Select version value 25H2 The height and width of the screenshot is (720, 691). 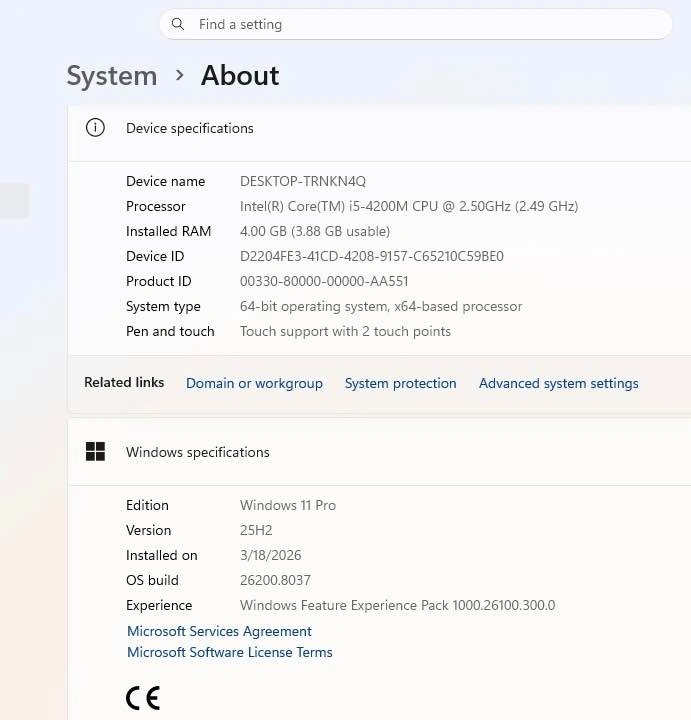pyautogui.click(x=256, y=530)
